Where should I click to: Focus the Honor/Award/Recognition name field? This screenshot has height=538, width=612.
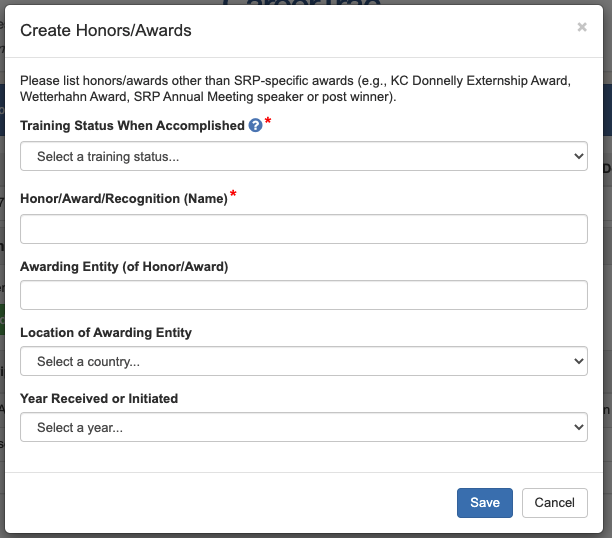303,229
